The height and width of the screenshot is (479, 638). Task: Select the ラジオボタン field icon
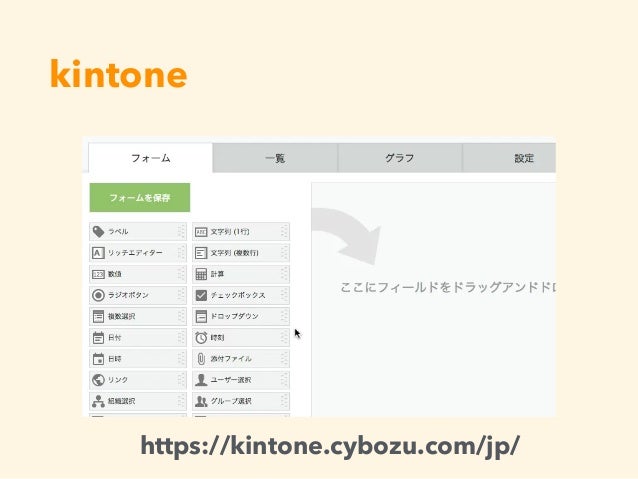[98, 295]
